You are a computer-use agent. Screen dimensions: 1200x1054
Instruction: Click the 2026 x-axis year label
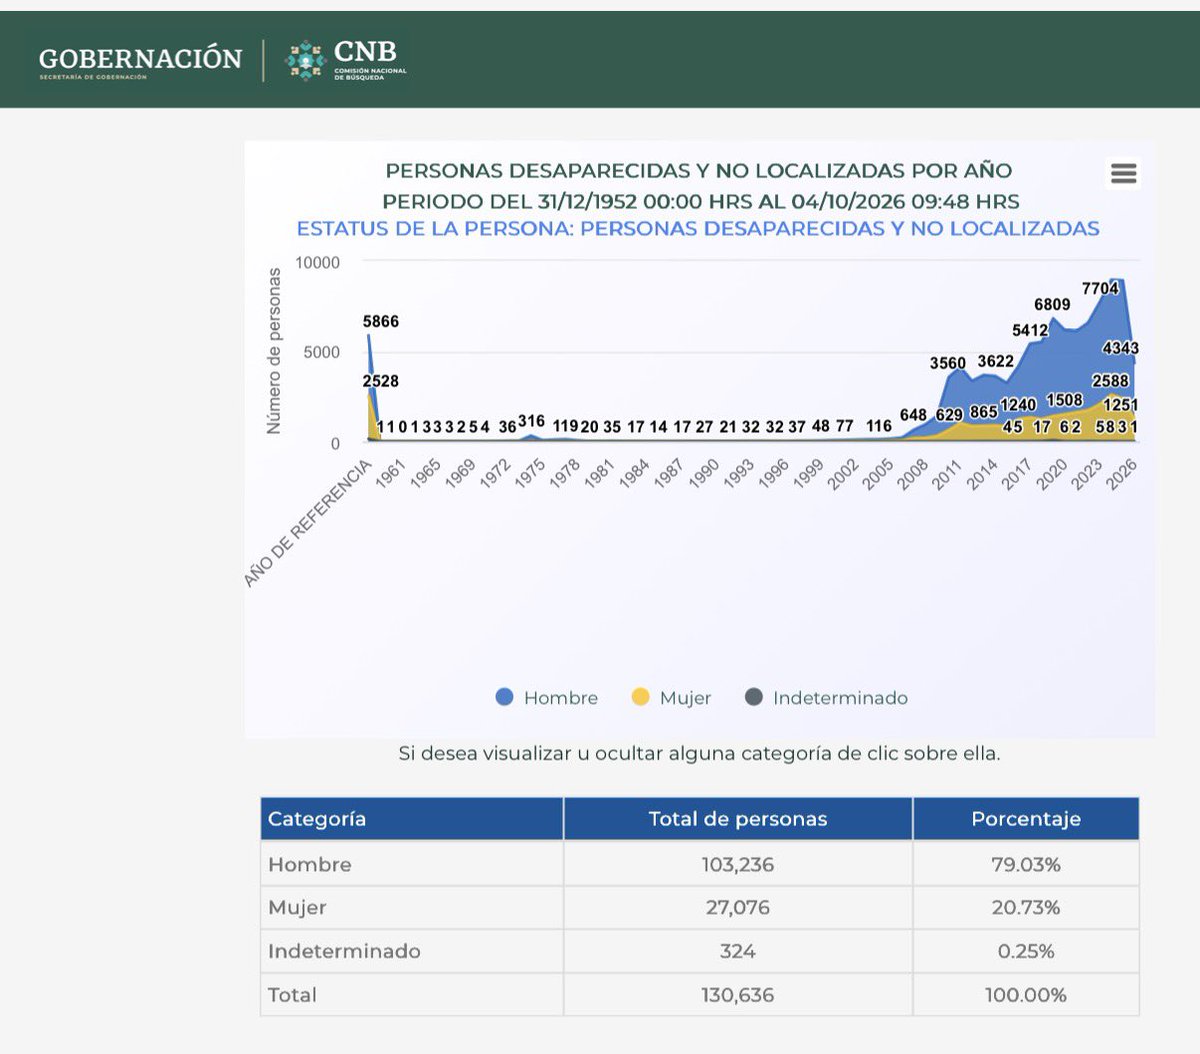click(1121, 474)
